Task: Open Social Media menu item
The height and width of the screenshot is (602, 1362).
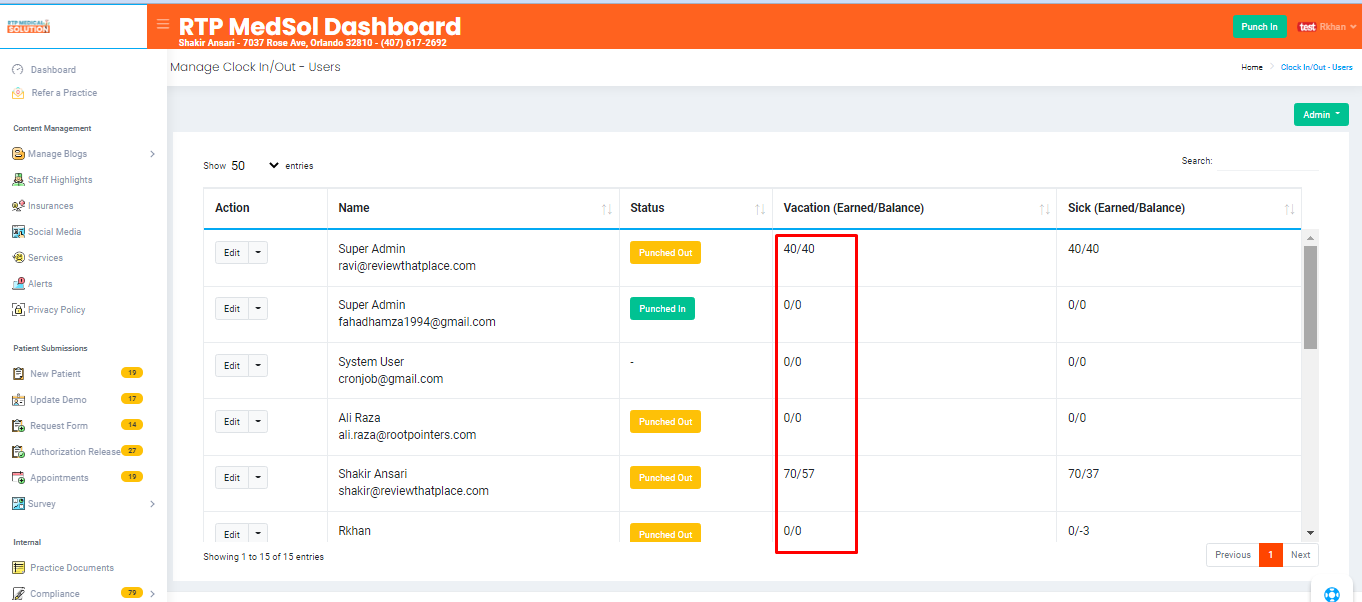Action: 55,232
